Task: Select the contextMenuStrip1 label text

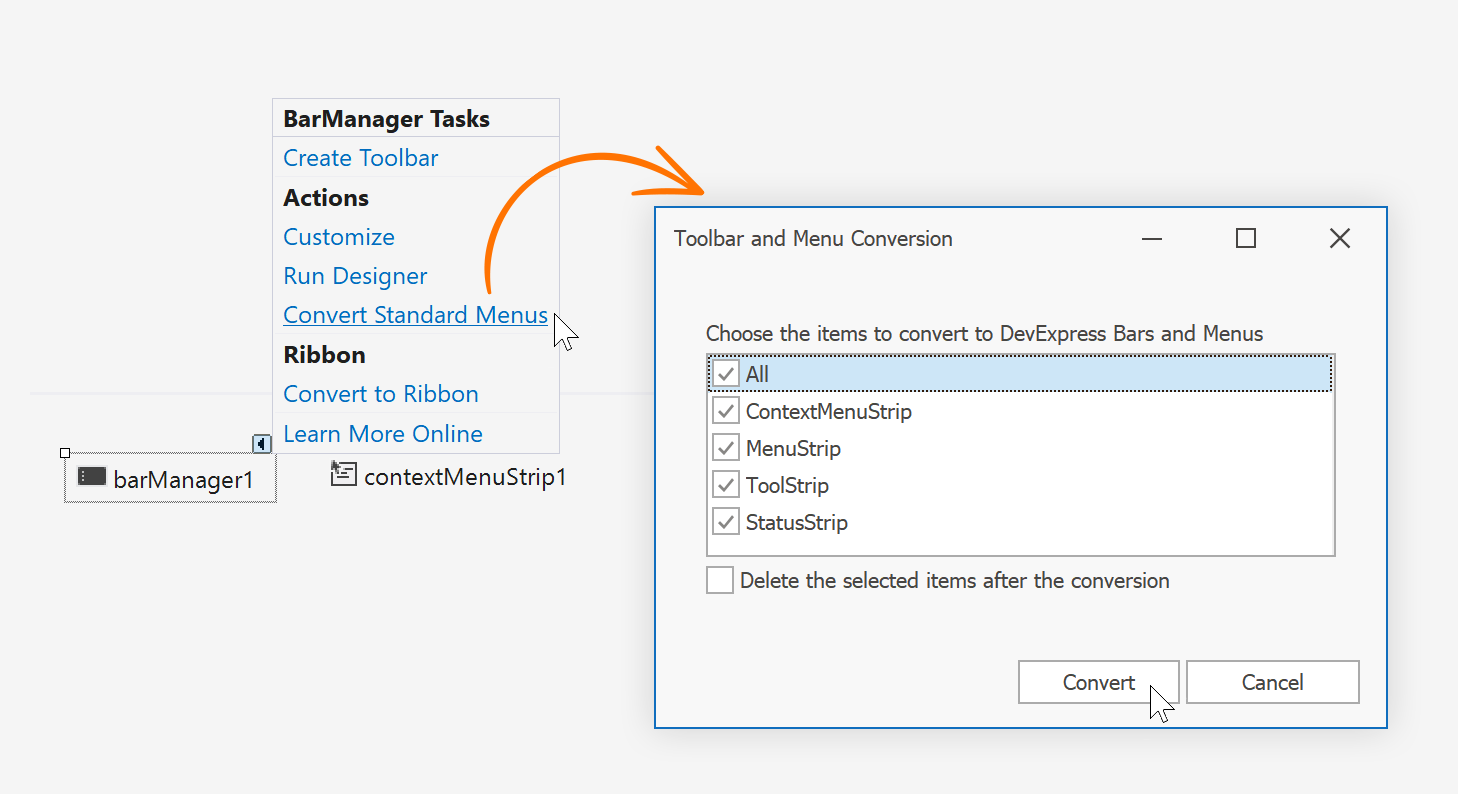Action: pyautogui.click(x=465, y=477)
